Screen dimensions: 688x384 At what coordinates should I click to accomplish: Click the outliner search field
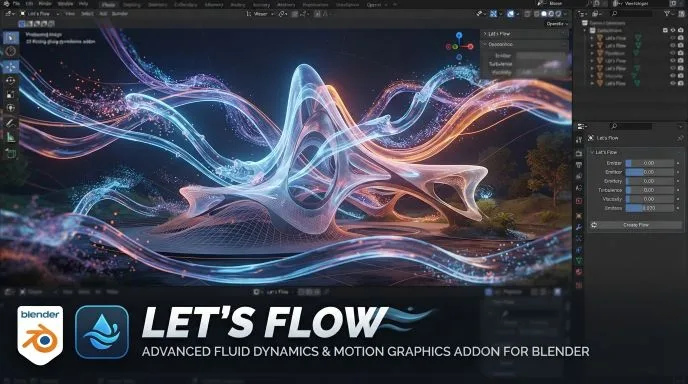(x=632, y=14)
